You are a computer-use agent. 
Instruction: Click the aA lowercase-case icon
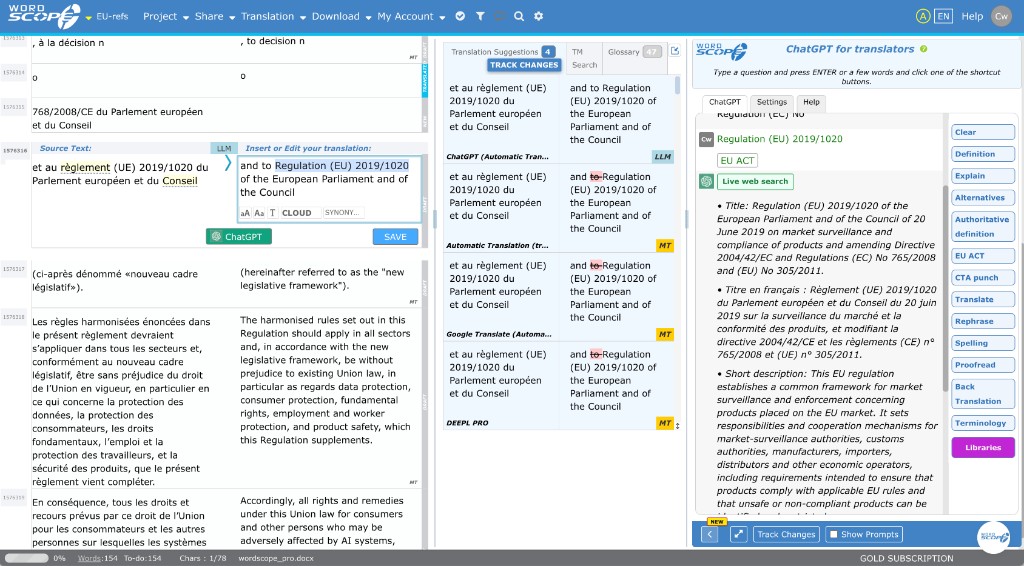[x=245, y=213]
